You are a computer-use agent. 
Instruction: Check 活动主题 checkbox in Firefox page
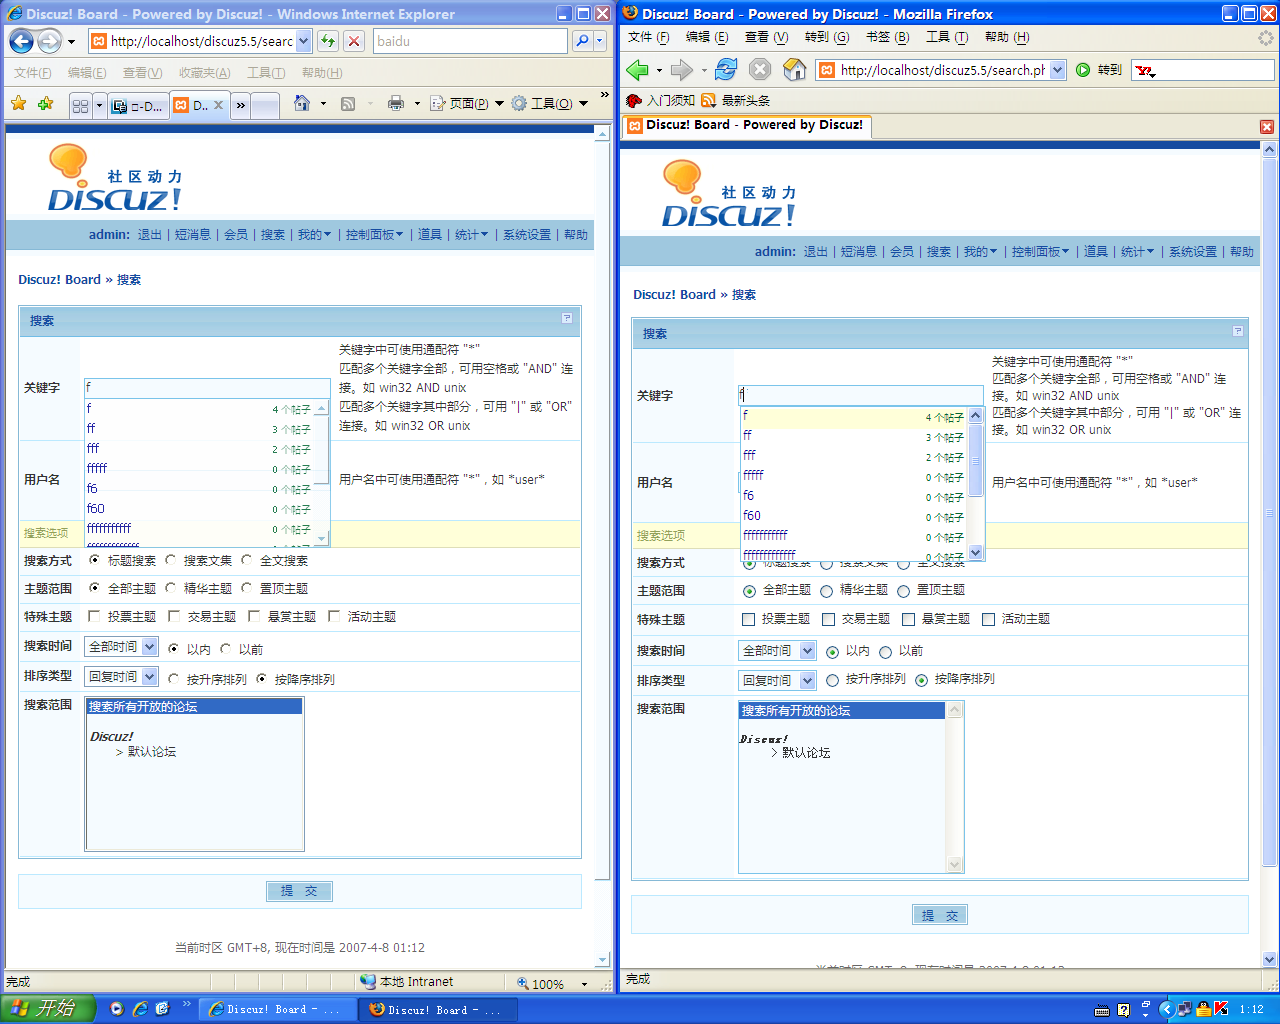988,619
